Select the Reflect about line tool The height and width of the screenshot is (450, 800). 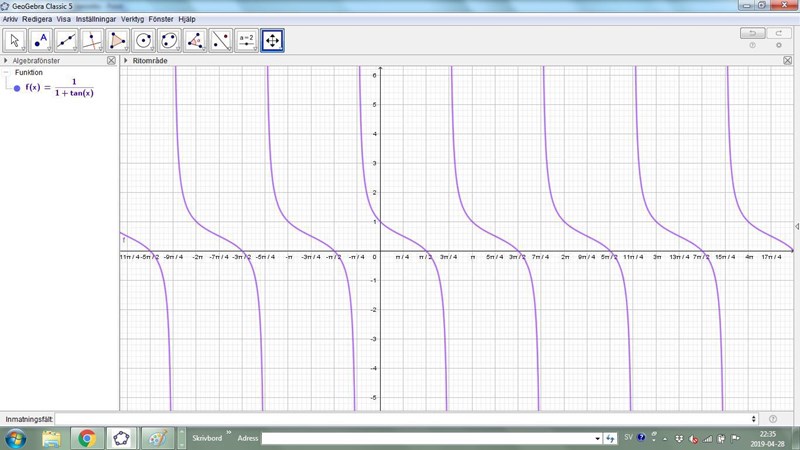[222, 41]
